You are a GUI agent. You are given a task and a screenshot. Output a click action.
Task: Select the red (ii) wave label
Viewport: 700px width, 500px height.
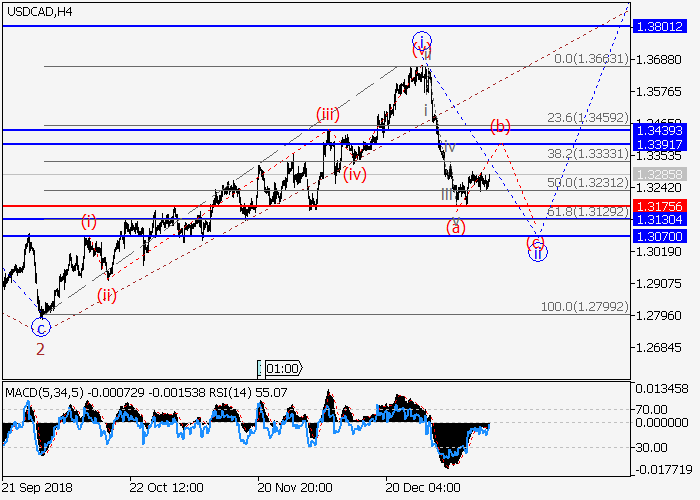pos(107,294)
